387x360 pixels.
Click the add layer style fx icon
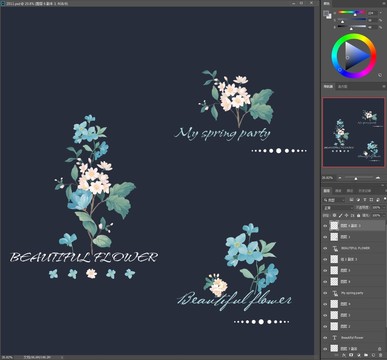click(344, 355)
